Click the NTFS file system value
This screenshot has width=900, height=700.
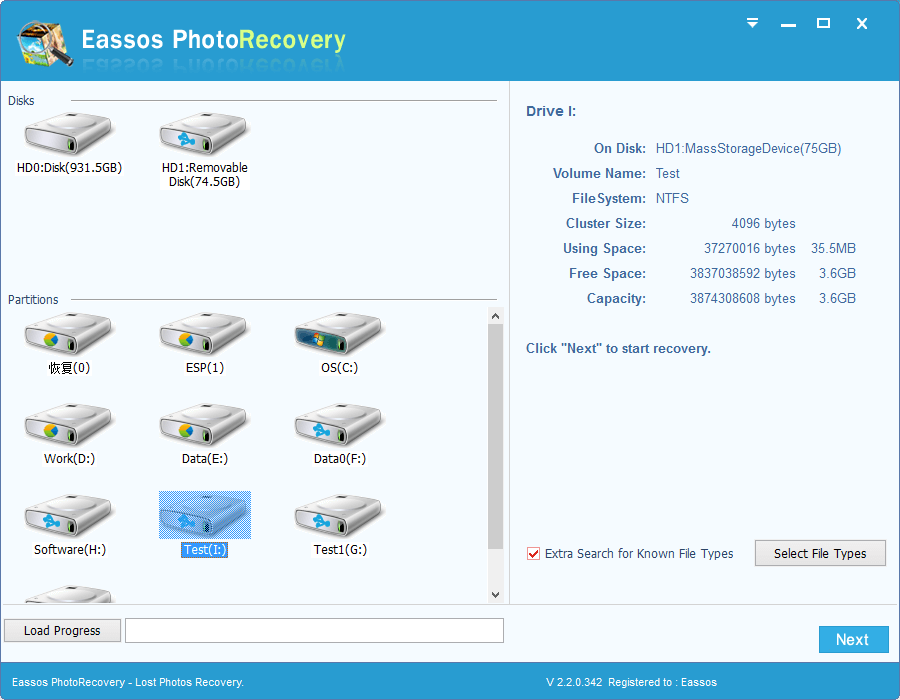pos(672,199)
